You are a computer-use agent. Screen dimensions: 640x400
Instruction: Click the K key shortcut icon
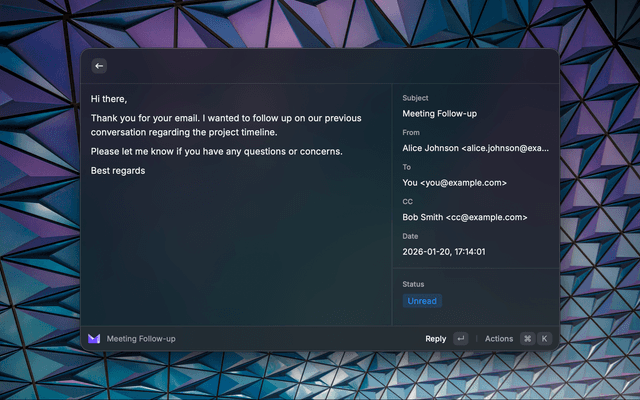545,339
